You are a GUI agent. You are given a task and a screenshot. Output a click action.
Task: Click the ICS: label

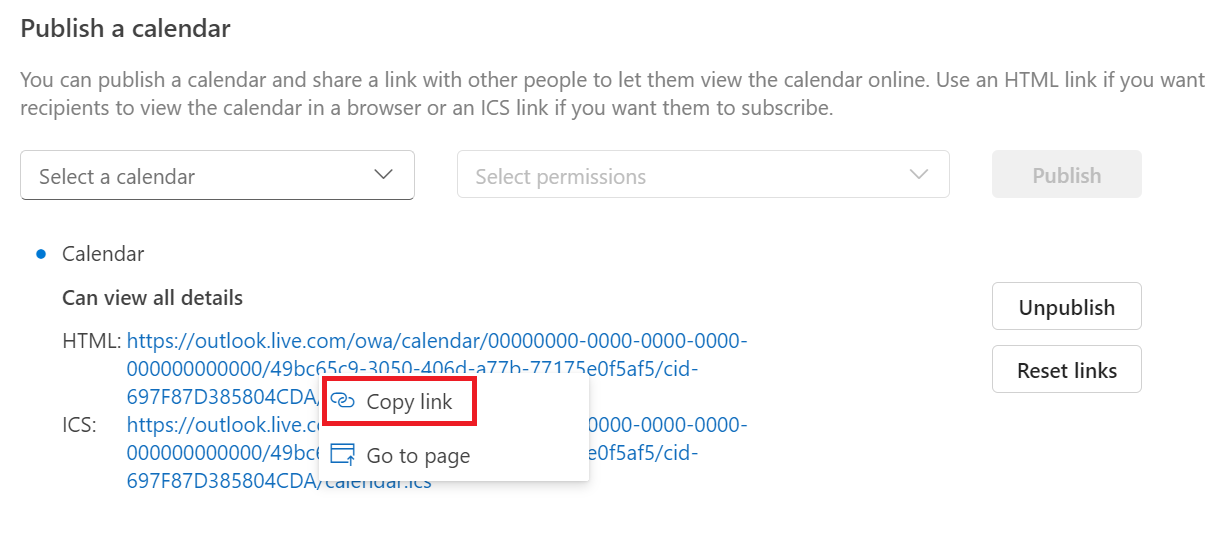pyautogui.click(x=79, y=425)
